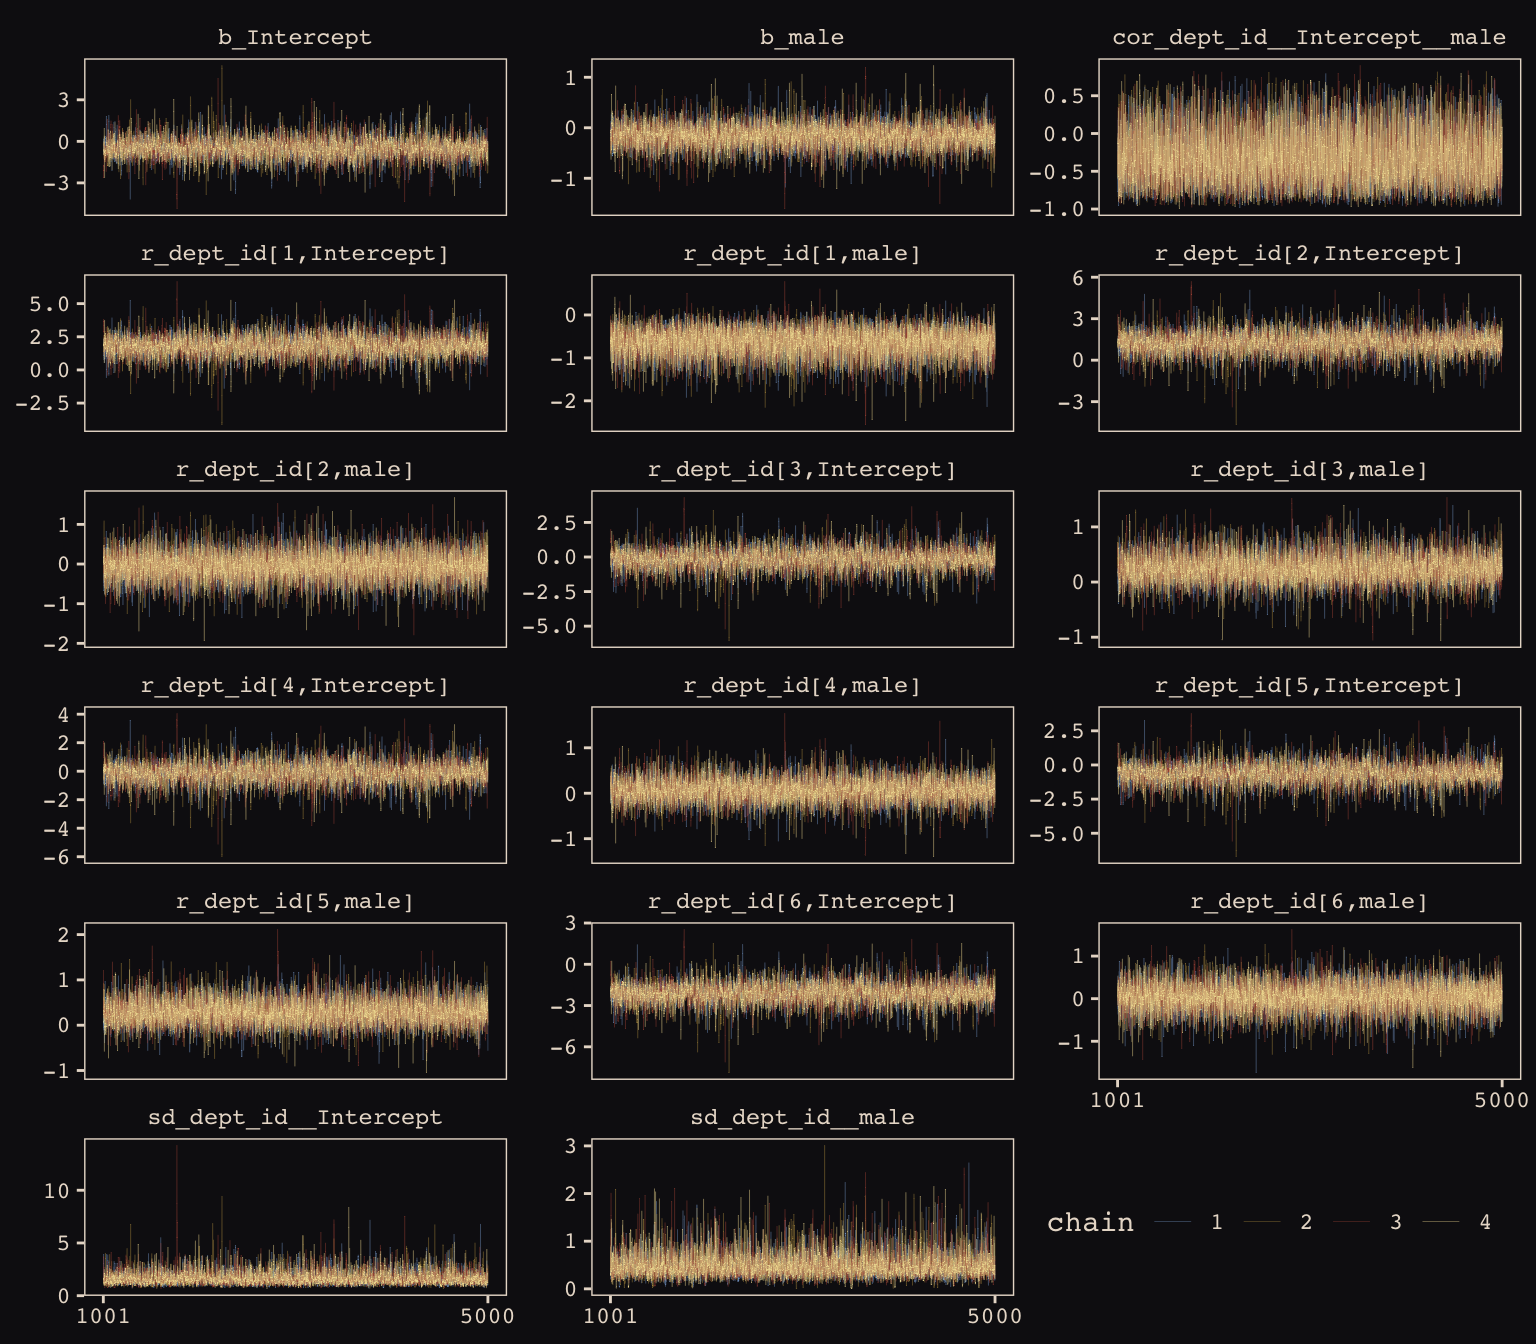The height and width of the screenshot is (1344, 1536).
Task: Click the b_Intercept trace plot title
Action: tap(295, 38)
